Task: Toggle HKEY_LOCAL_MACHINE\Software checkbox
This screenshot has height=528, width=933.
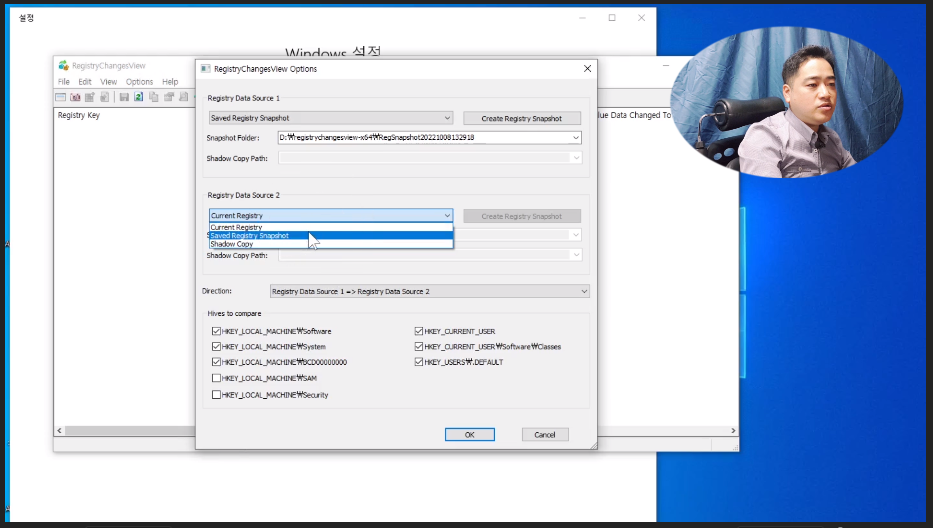Action: click(216, 331)
